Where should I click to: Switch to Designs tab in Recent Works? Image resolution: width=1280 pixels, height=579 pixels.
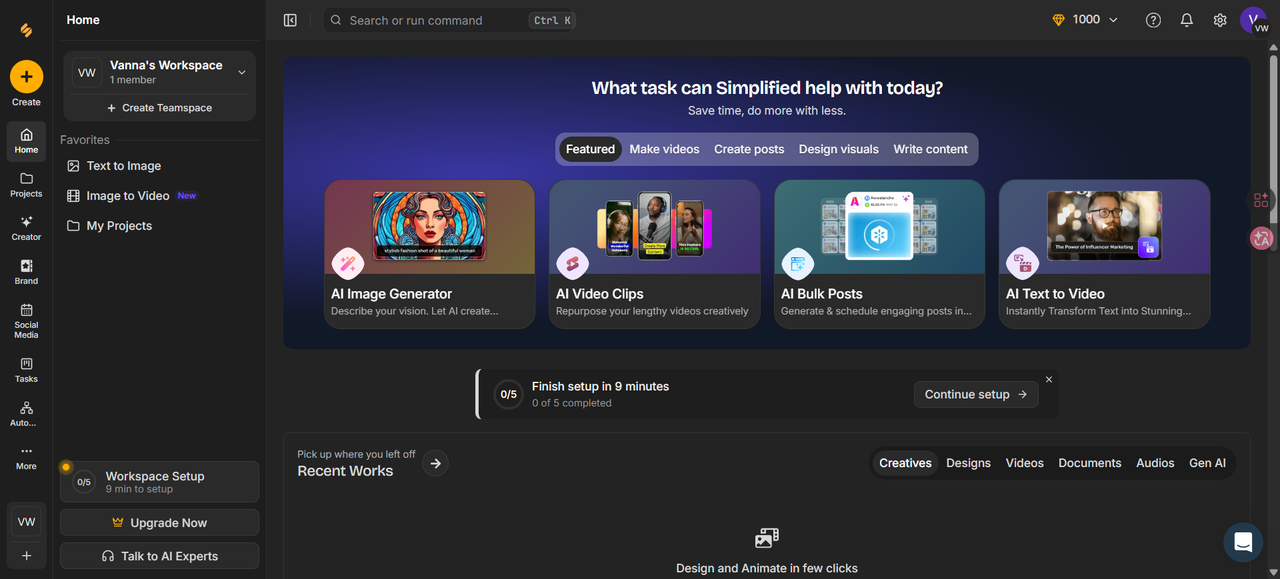tap(968, 463)
